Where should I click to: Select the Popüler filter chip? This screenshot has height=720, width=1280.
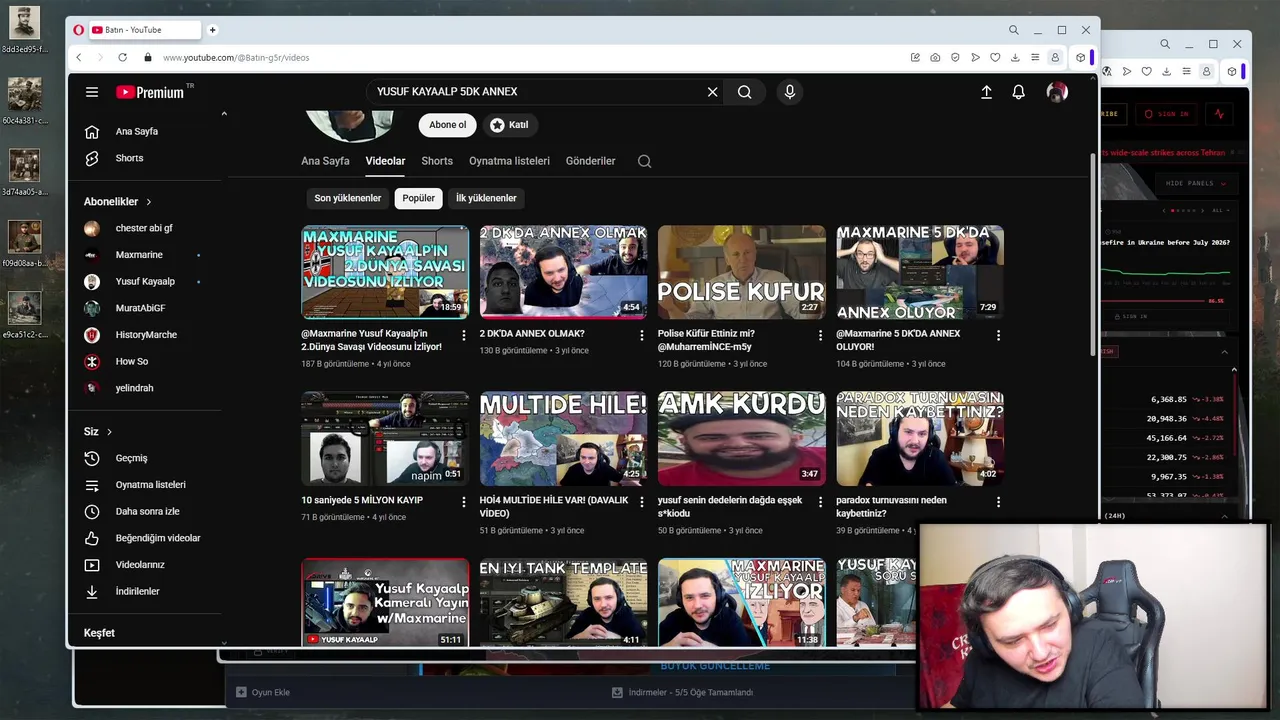[x=418, y=198]
